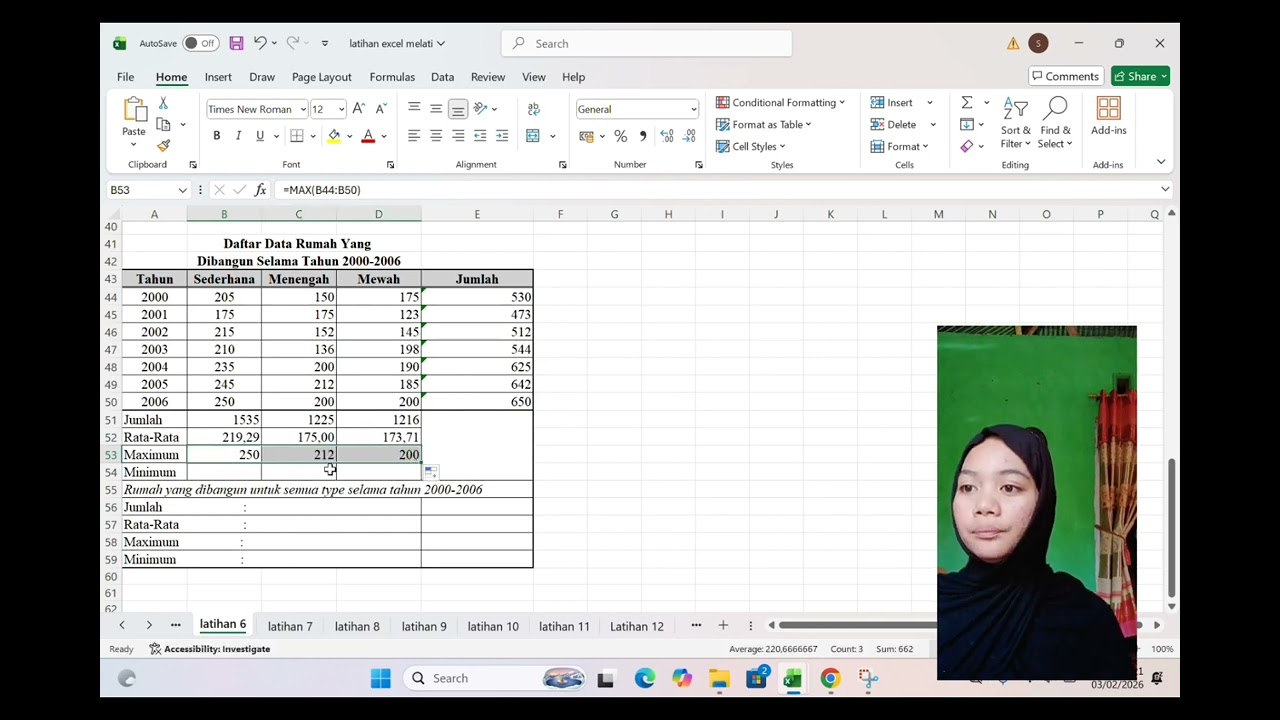Click Decrease Font Size icon
The image size is (1280, 720).
tap(381, 109)
